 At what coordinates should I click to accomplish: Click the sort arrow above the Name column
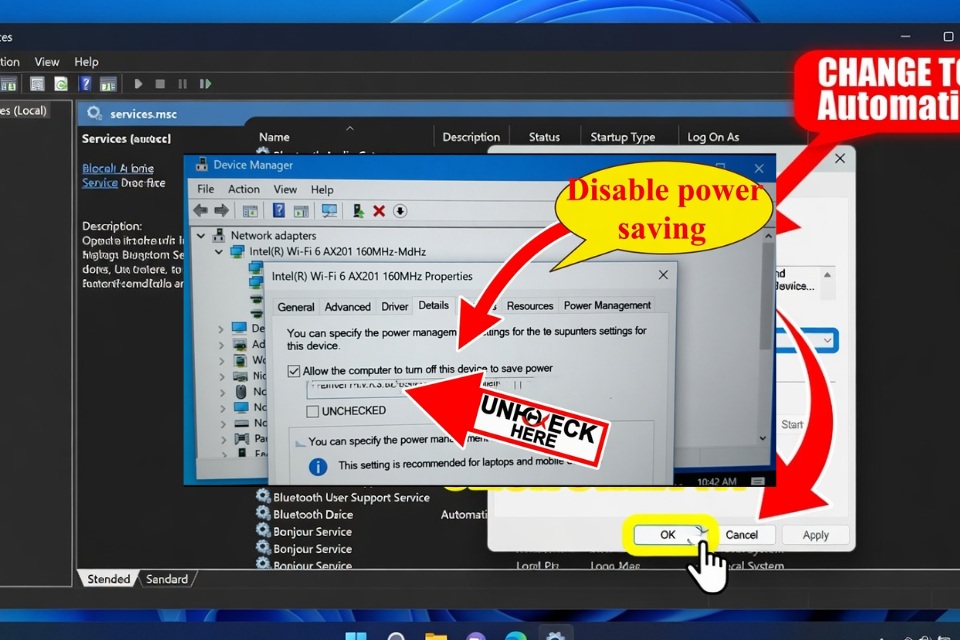[350, 128]
